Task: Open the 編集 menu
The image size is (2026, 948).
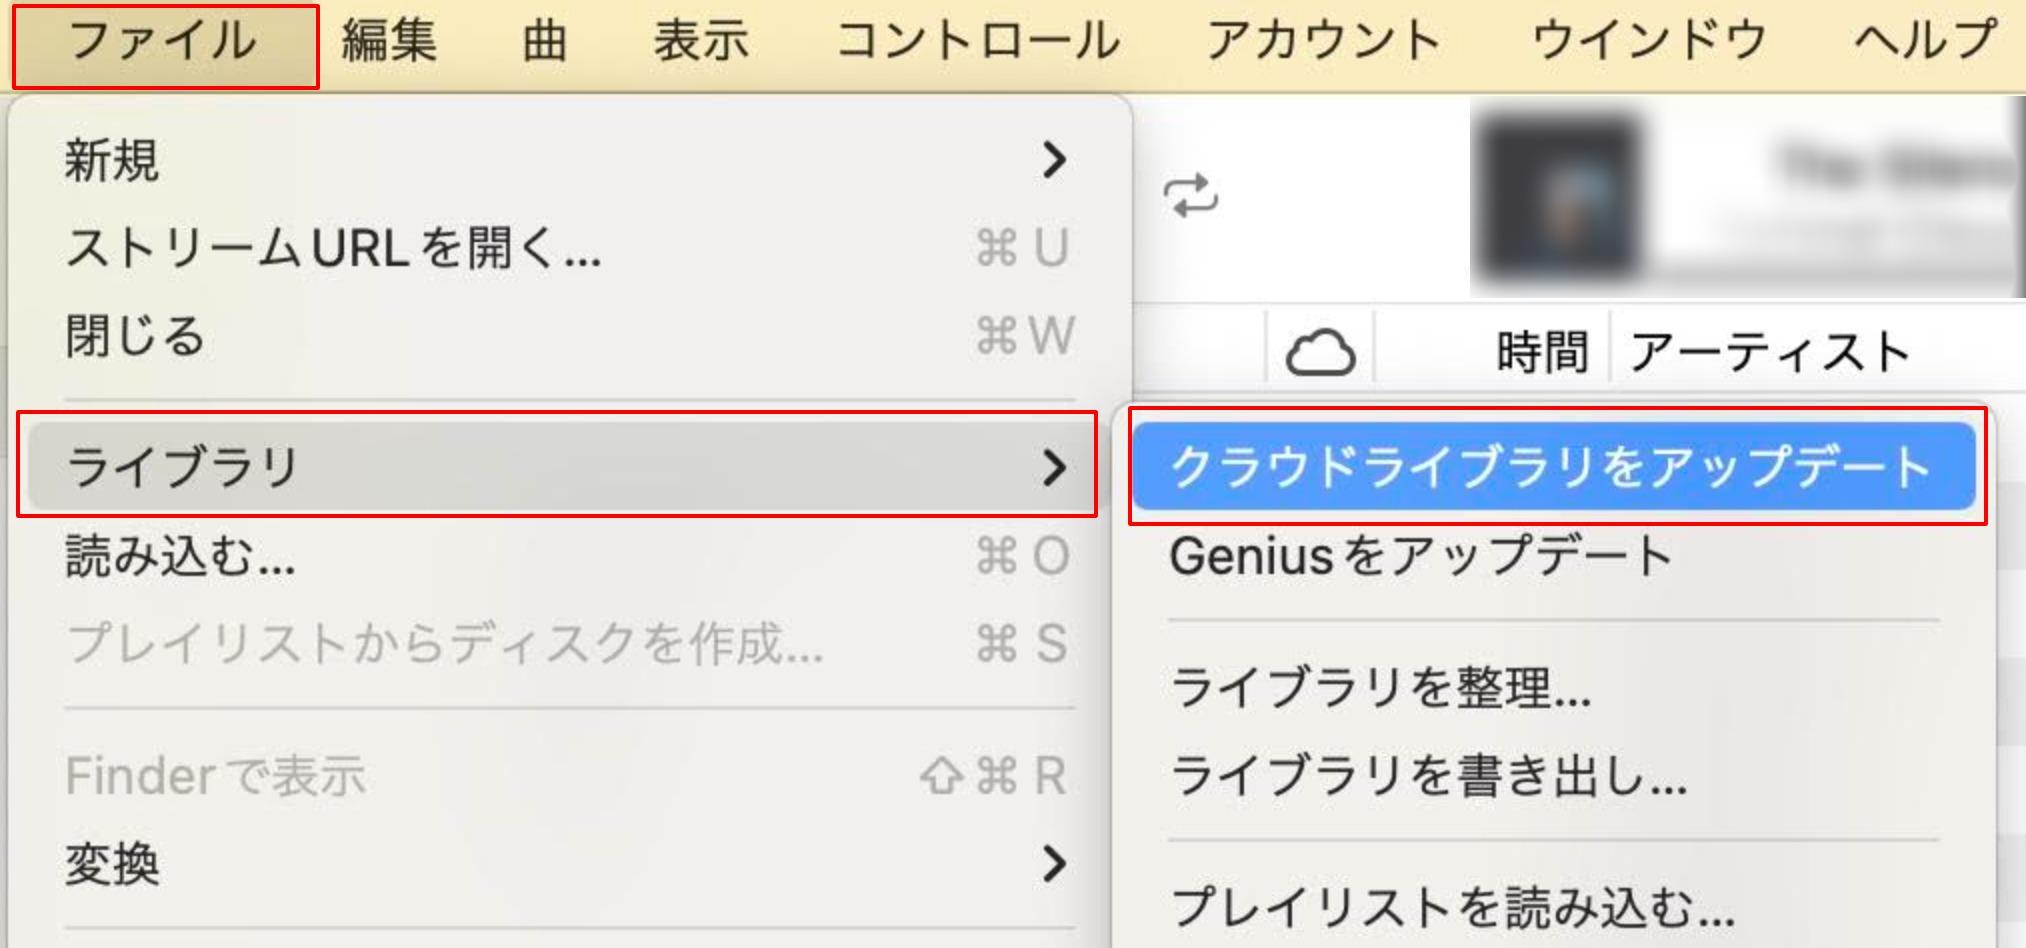Action: pos(388,40)
